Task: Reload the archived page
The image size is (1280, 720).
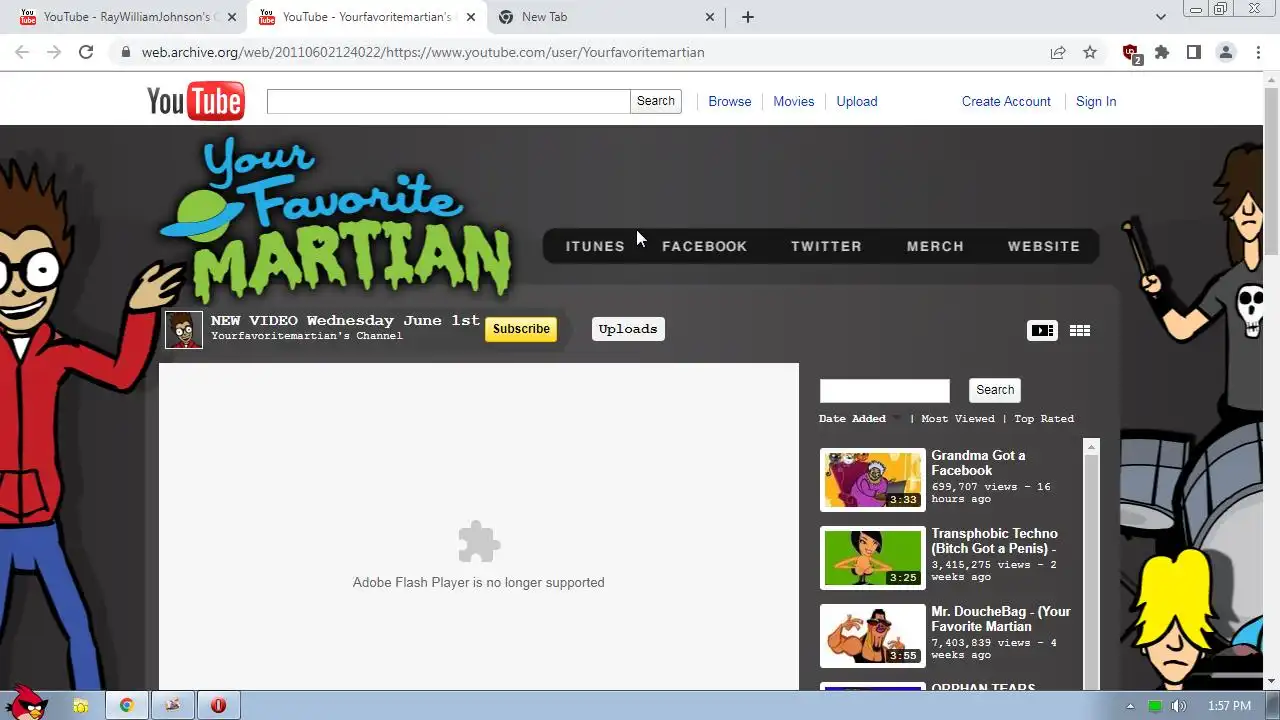Action: [x=86, y=52]
